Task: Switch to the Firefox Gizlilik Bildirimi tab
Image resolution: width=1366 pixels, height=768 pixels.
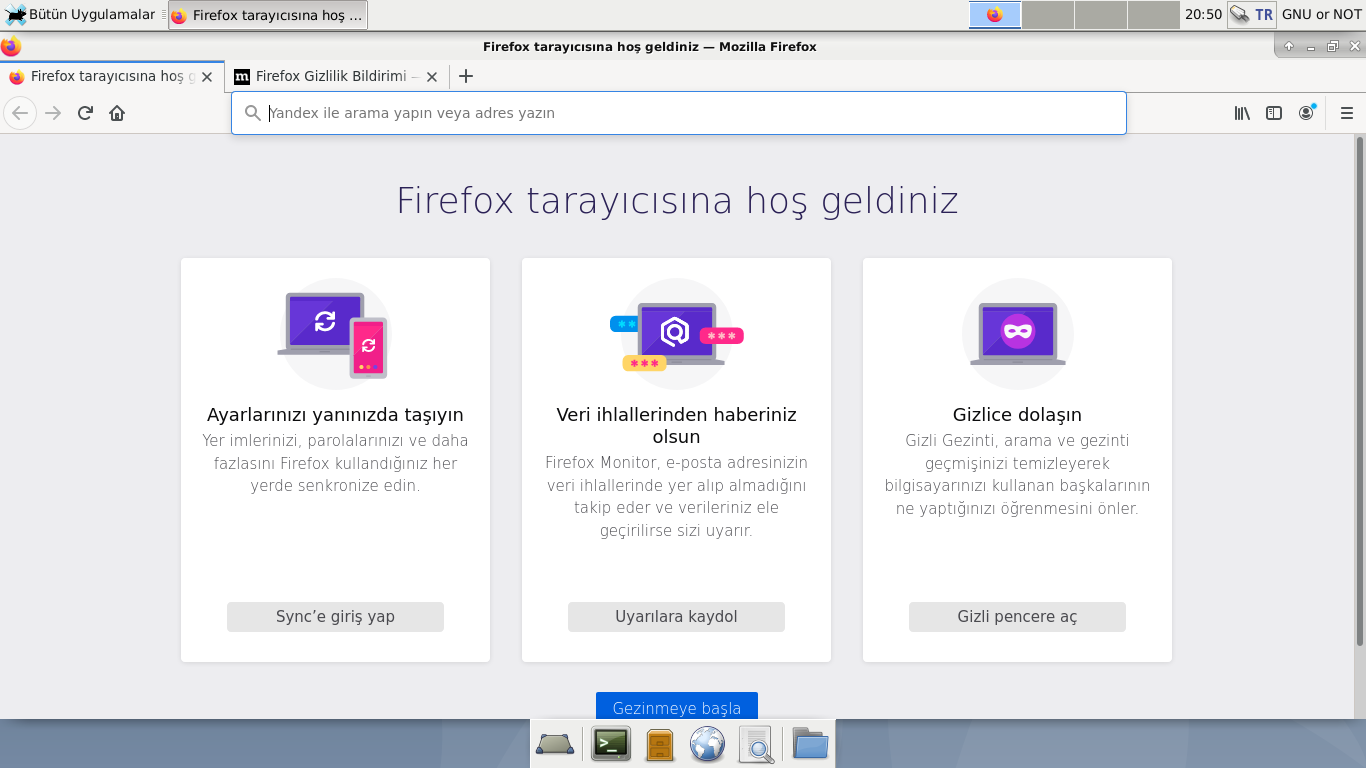Action: pyautogui.click(x=337, y=76)
